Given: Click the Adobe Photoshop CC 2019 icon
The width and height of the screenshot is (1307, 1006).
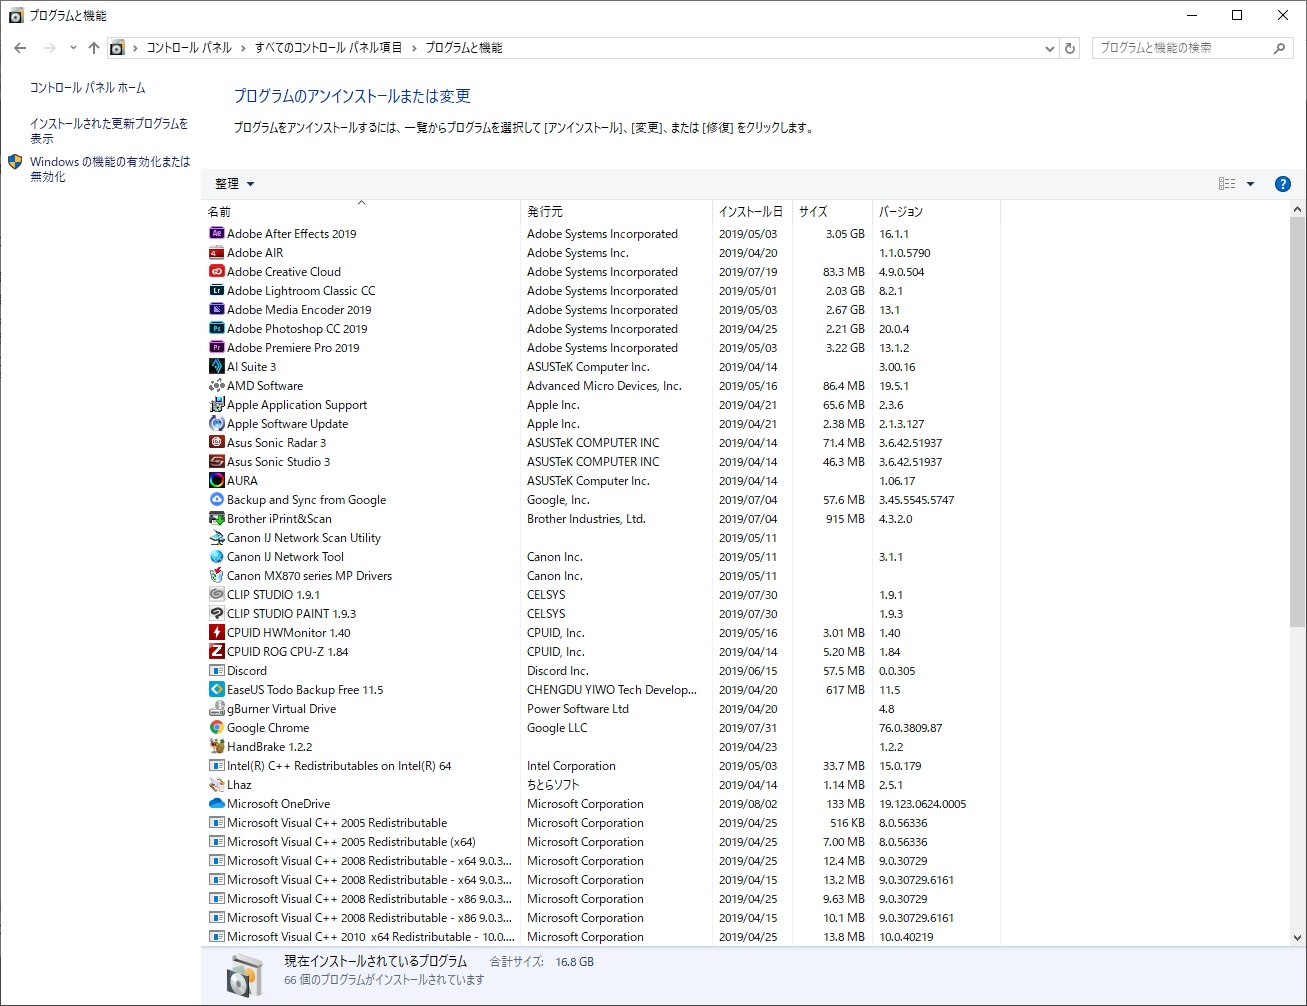Looking at the screenshot, I should tap(216, 329).
